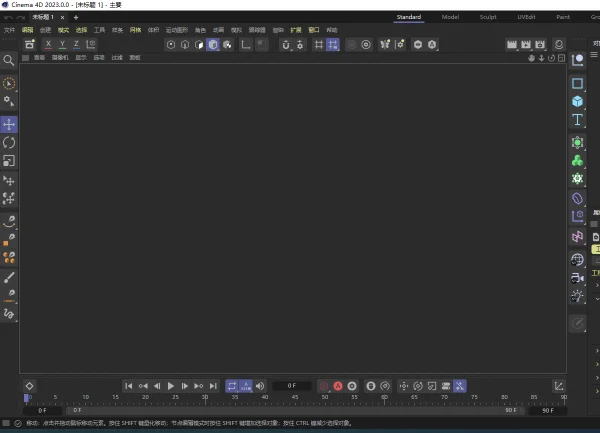
Task: Switch to the Sculpt layout tab
Action: [x=488, y=17]
